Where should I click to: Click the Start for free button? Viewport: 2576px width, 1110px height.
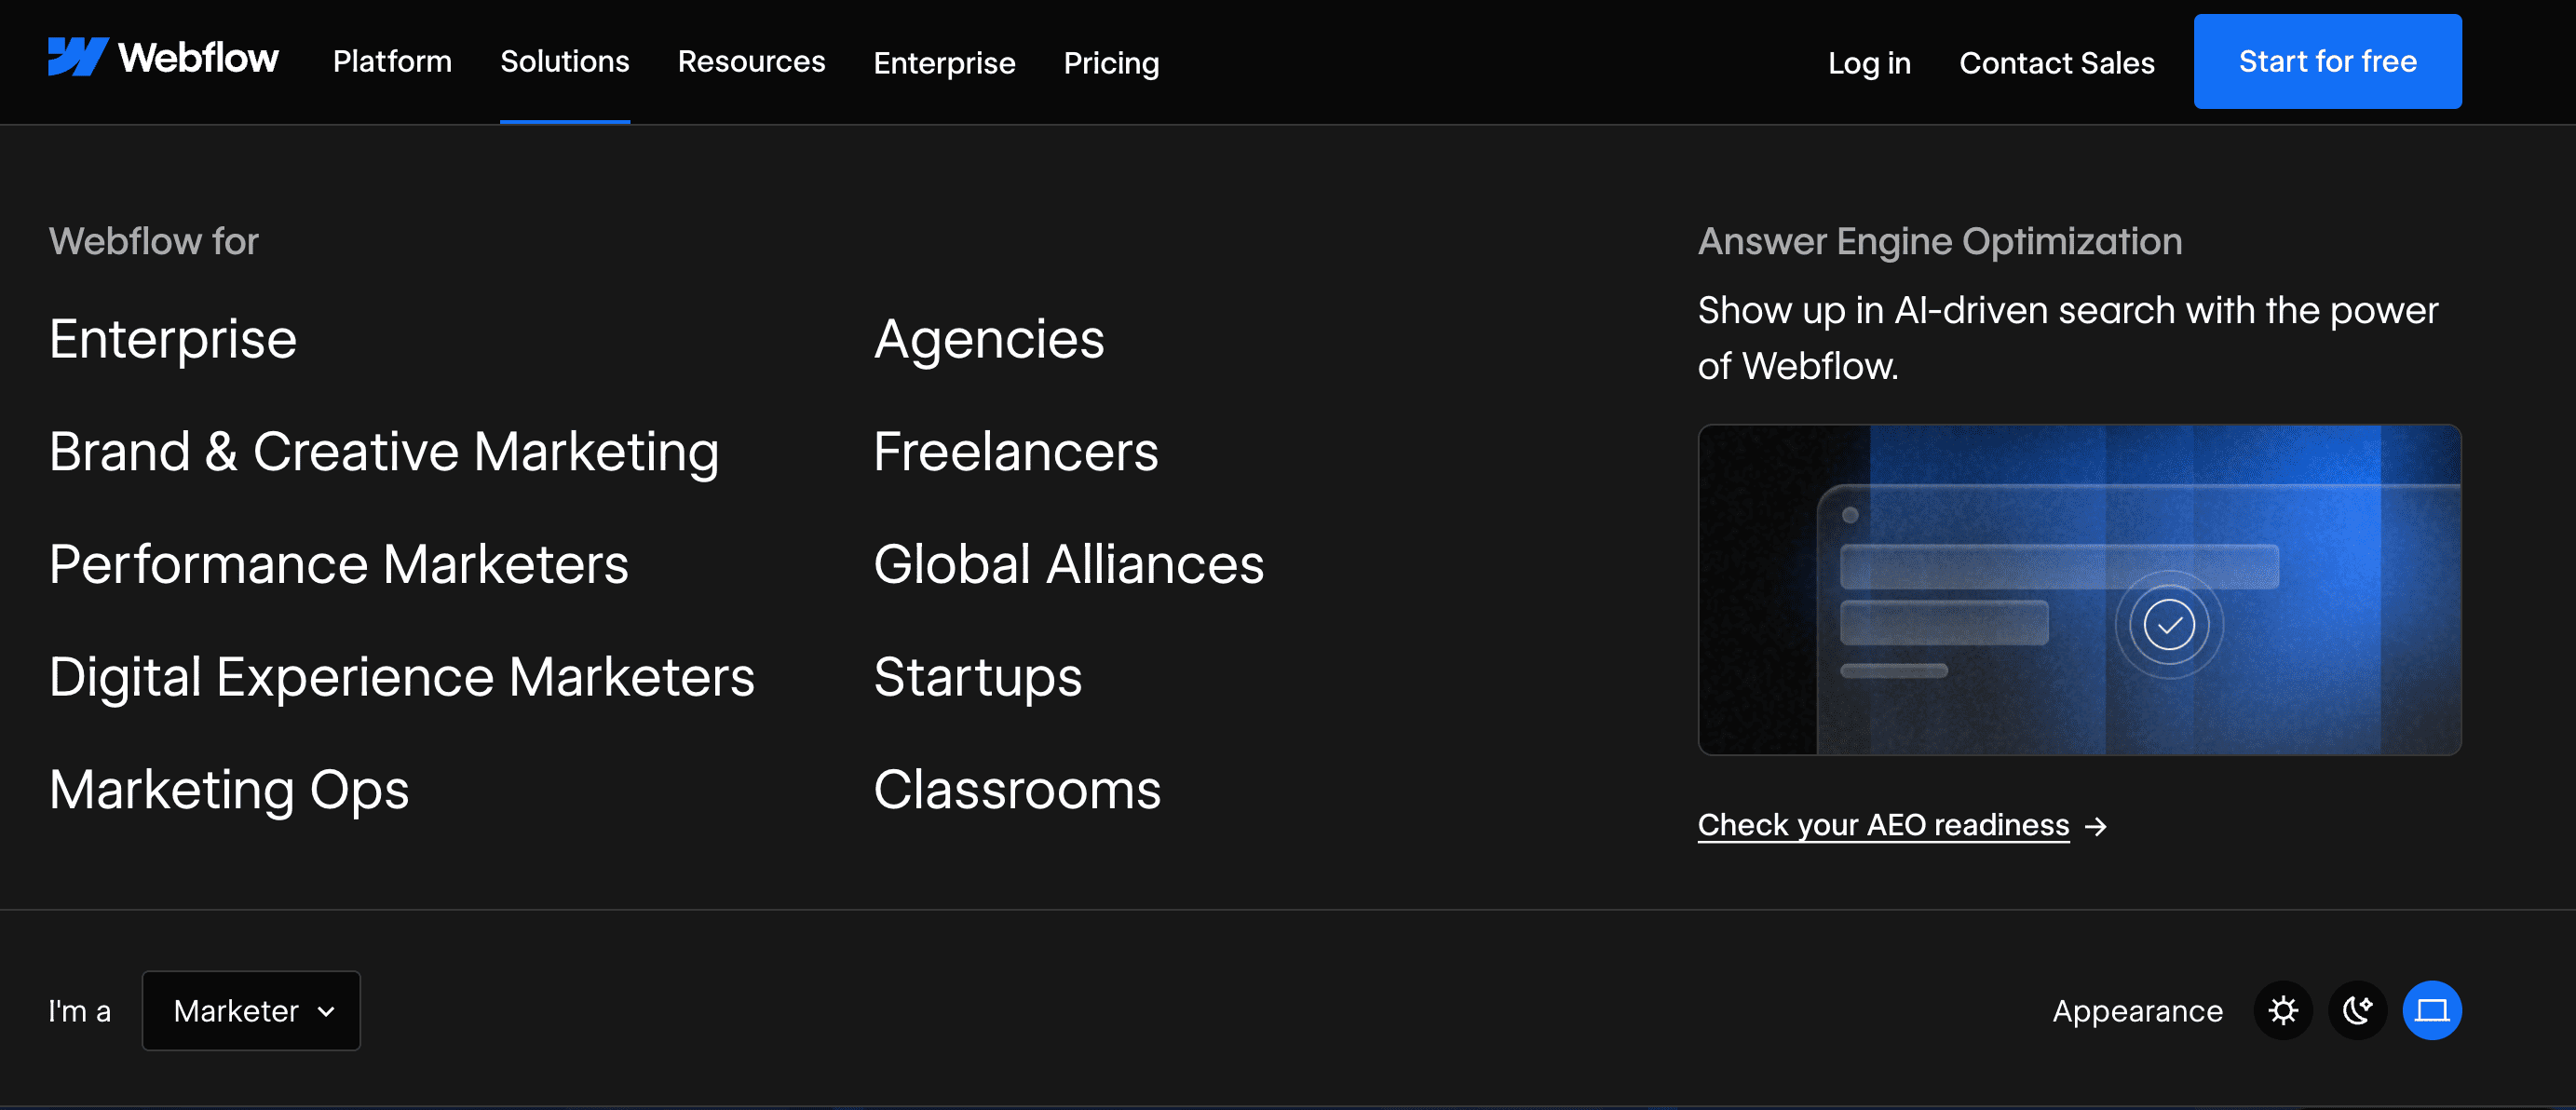click(2327, 61)
